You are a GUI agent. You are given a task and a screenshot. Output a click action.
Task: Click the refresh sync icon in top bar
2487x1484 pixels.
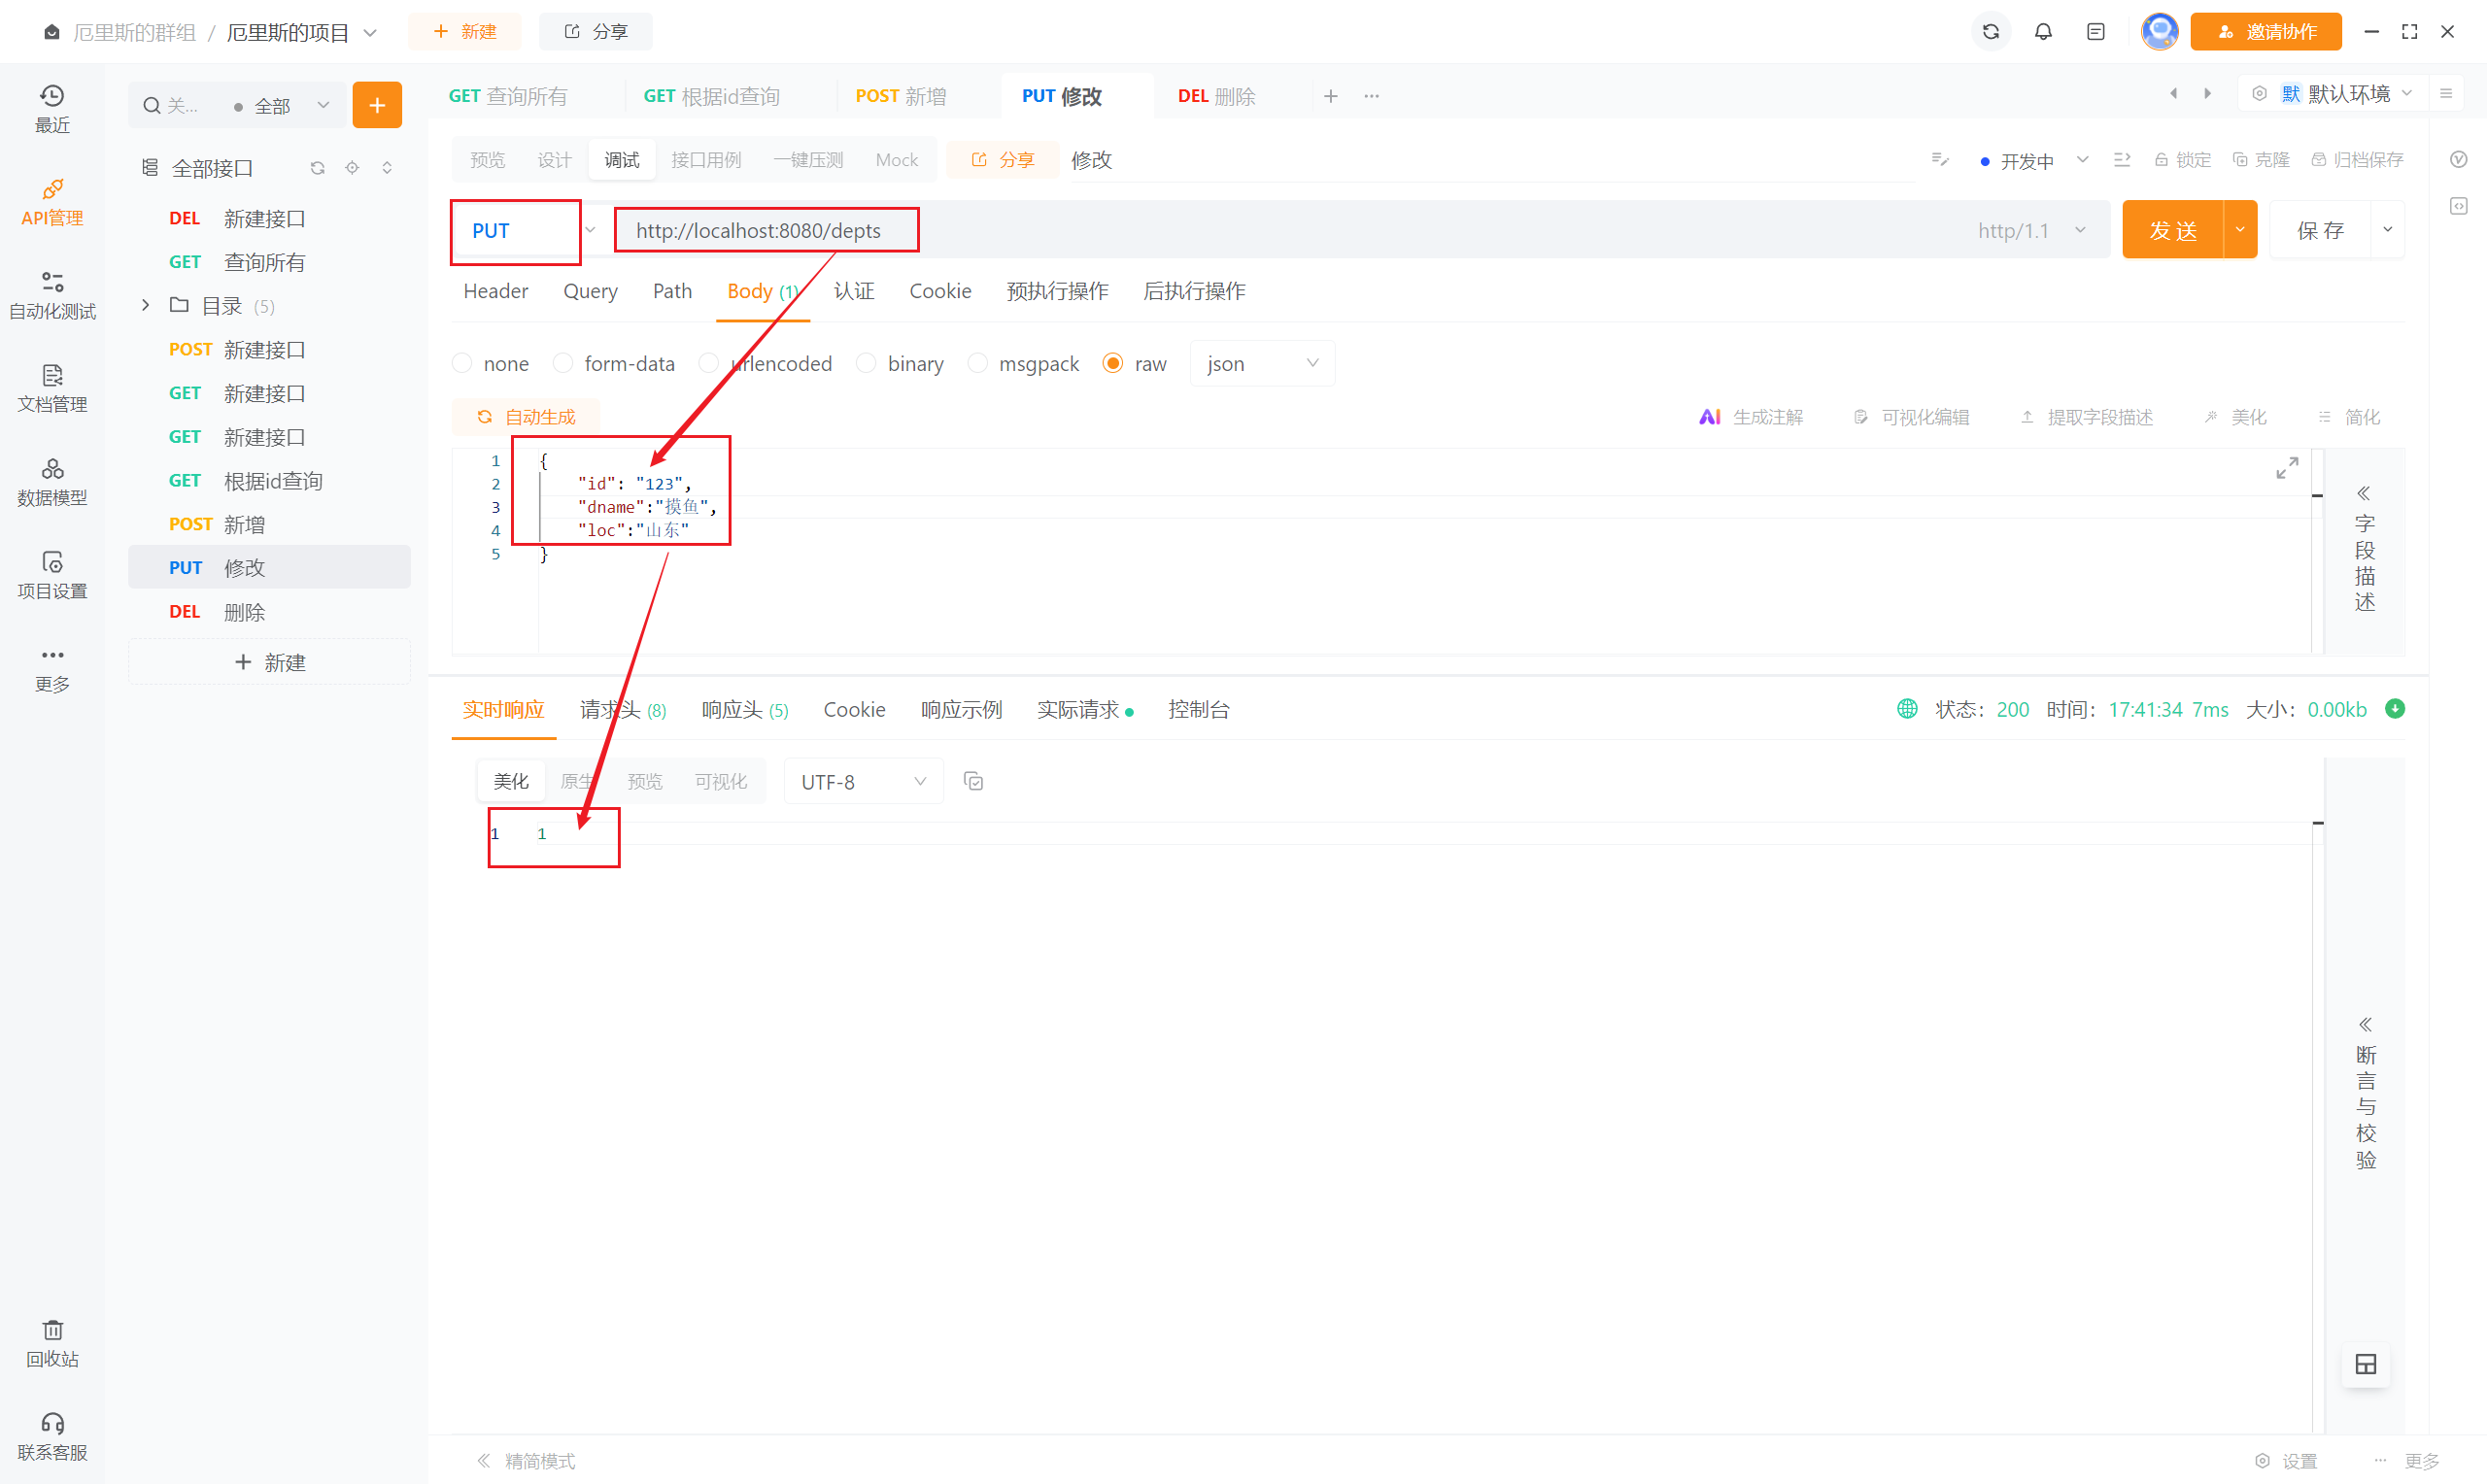tap(1990, 32)
